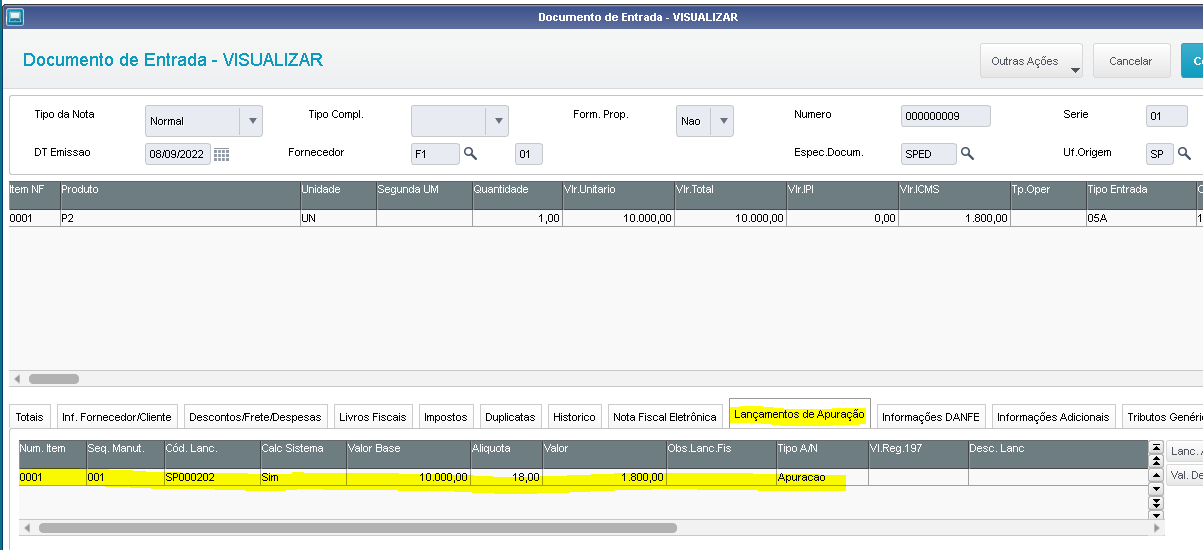Click the Numero input field
This screenshot has height=550, width=1203.
point(945,116)
